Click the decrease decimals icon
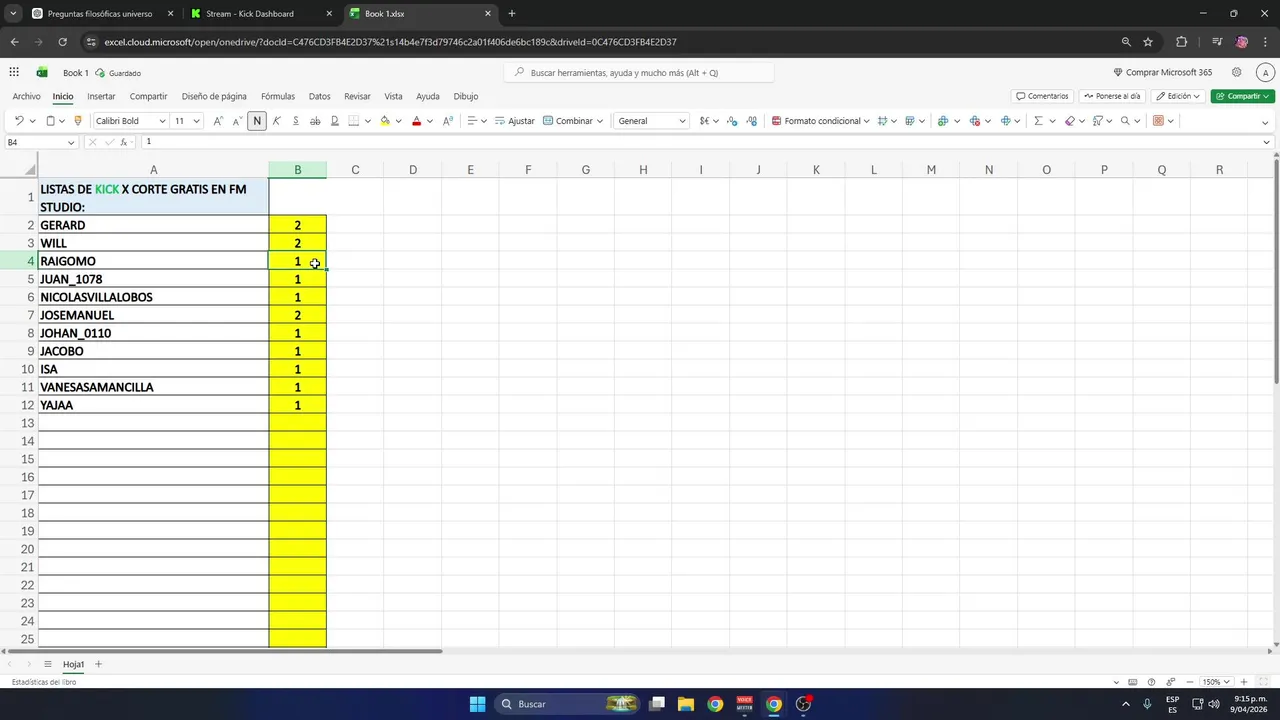Screen dimensions: 1280x720 (751, 121)
